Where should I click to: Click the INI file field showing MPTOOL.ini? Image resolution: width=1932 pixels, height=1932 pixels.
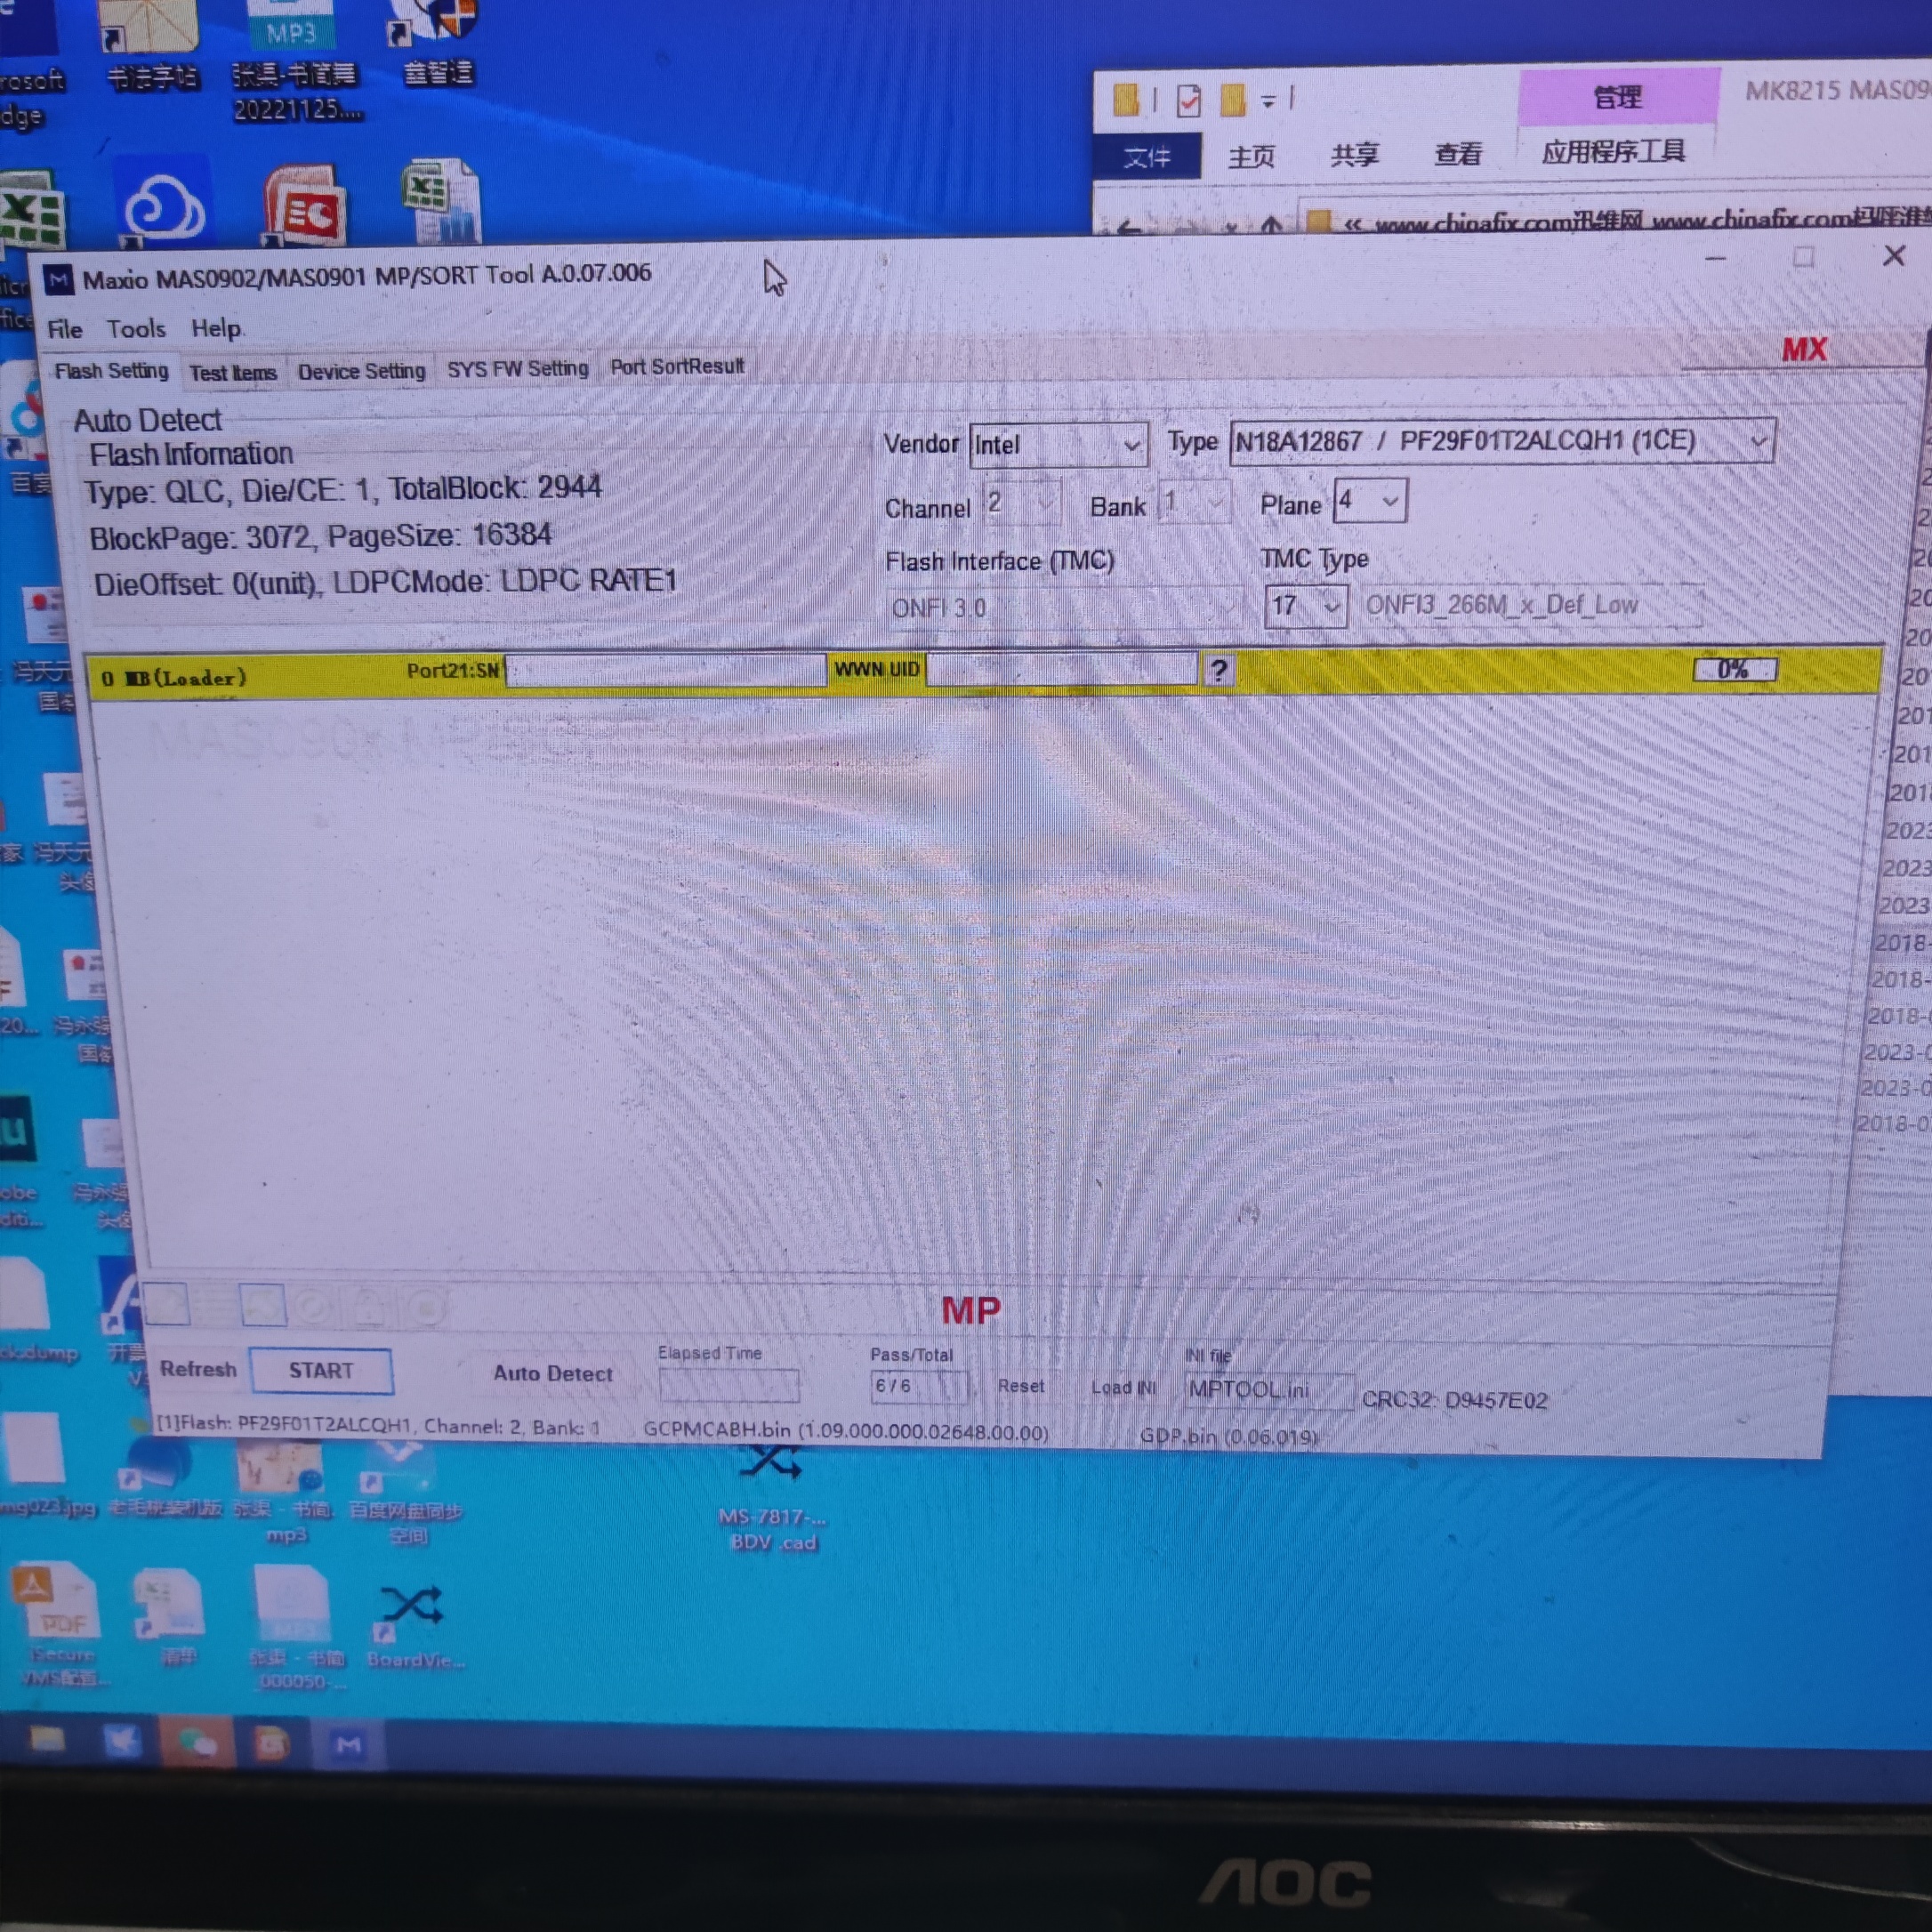point(1269,1390)
